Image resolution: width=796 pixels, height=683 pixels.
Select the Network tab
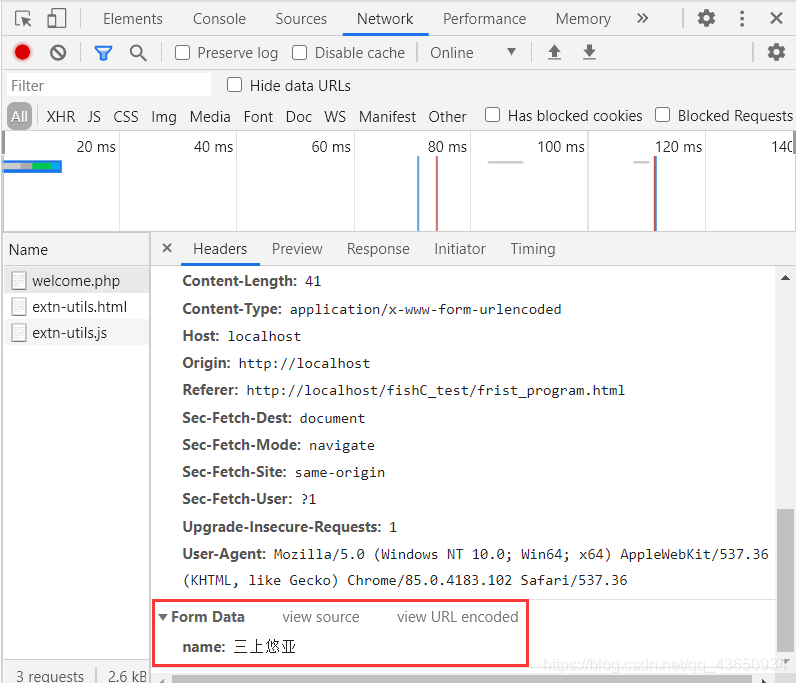(385, 19)
